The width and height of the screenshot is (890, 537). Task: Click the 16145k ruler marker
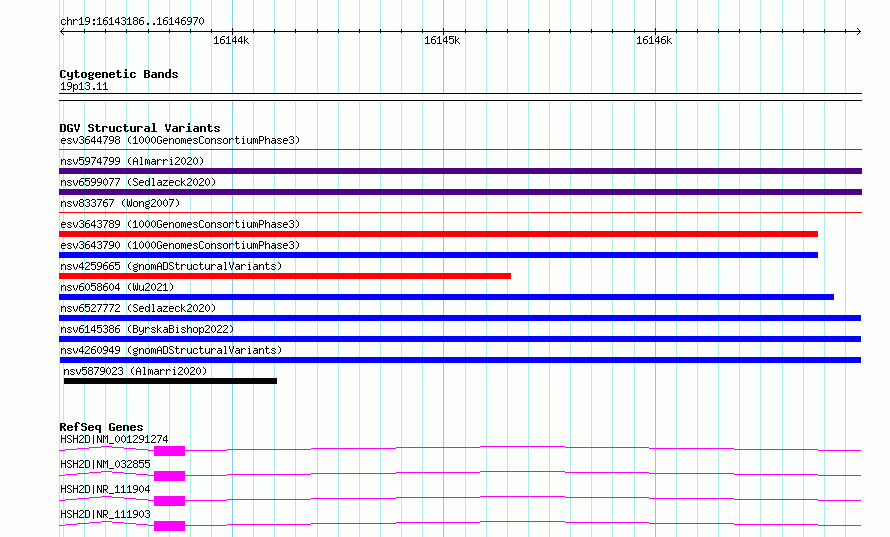(x=442, y=40)
